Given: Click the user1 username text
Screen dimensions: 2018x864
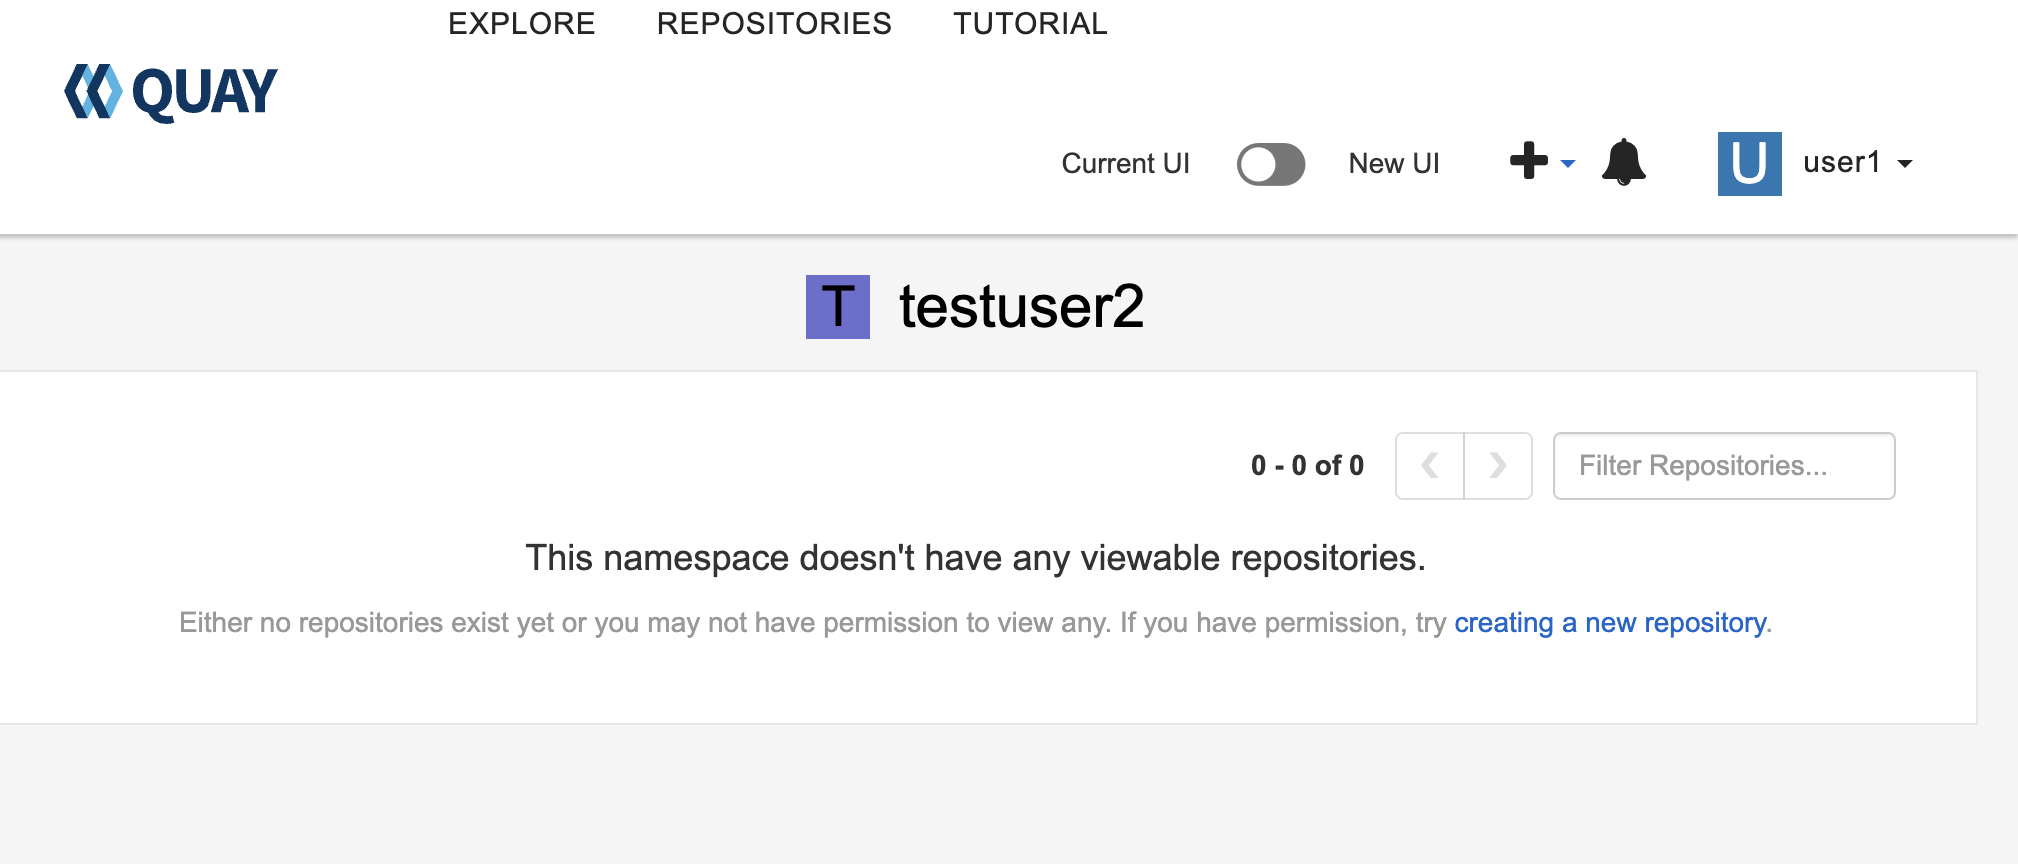Looking at the screenshot, I should pyautogui.click(x=1841, y=163).
